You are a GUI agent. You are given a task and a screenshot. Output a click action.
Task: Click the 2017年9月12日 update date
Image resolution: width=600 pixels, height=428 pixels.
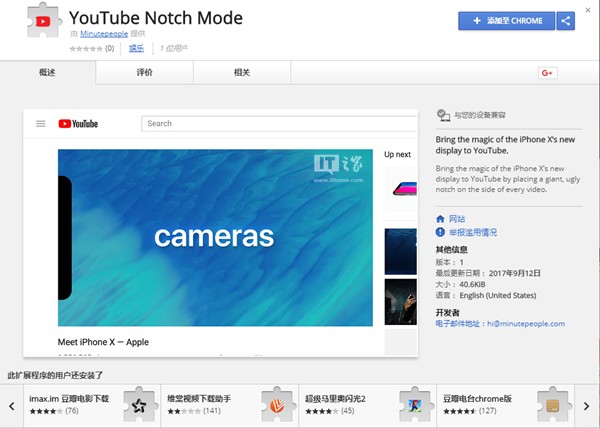click(515, 273)
